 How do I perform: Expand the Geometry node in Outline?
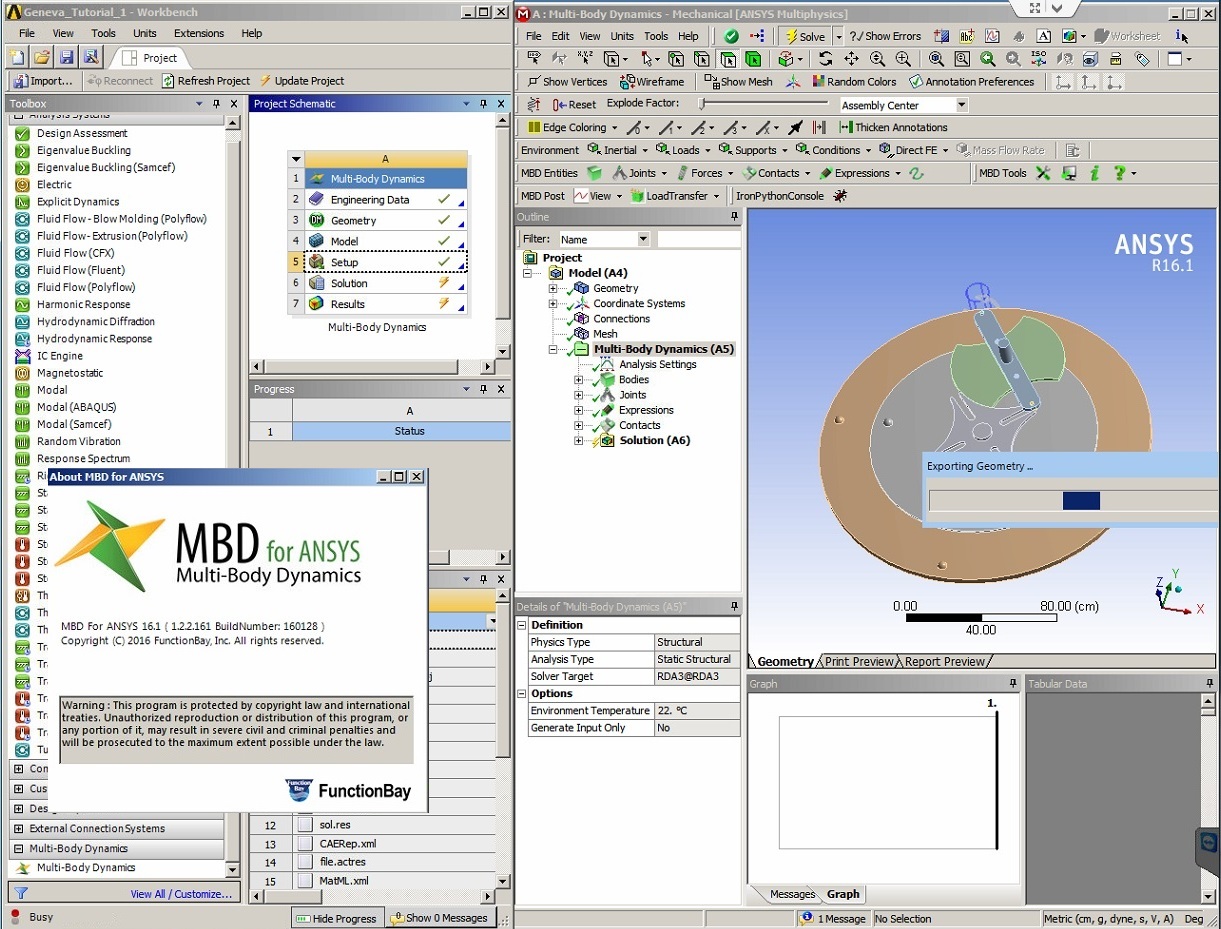tap(552, 288)
